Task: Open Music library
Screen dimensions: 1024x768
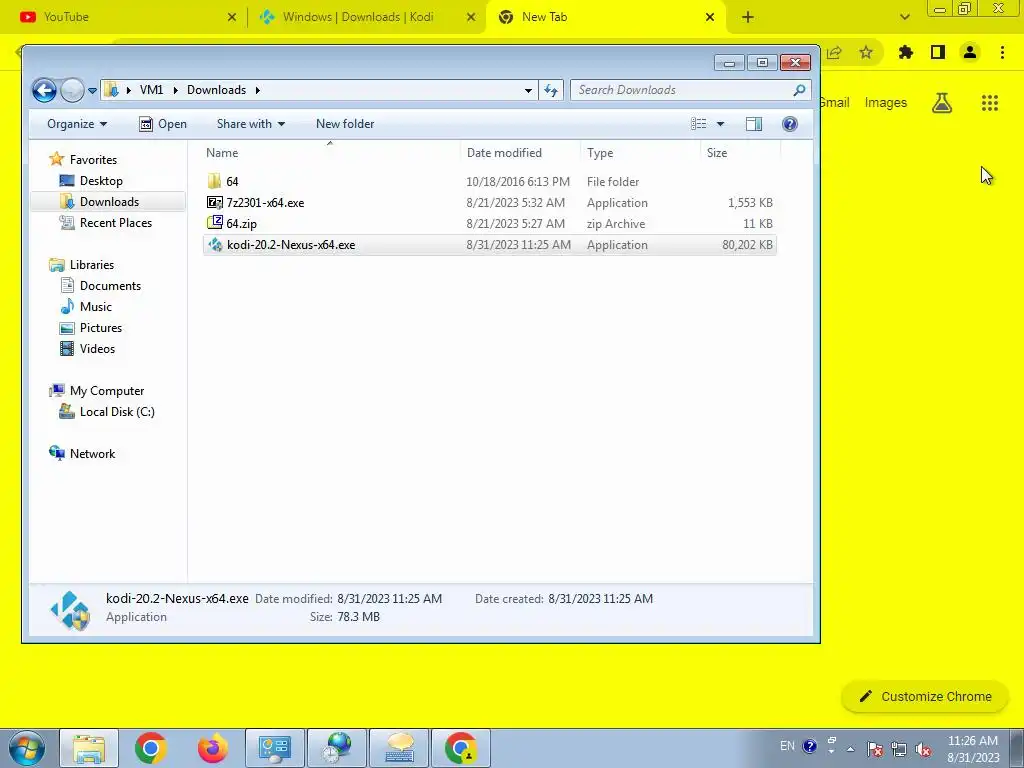Action: coord(86,306)
